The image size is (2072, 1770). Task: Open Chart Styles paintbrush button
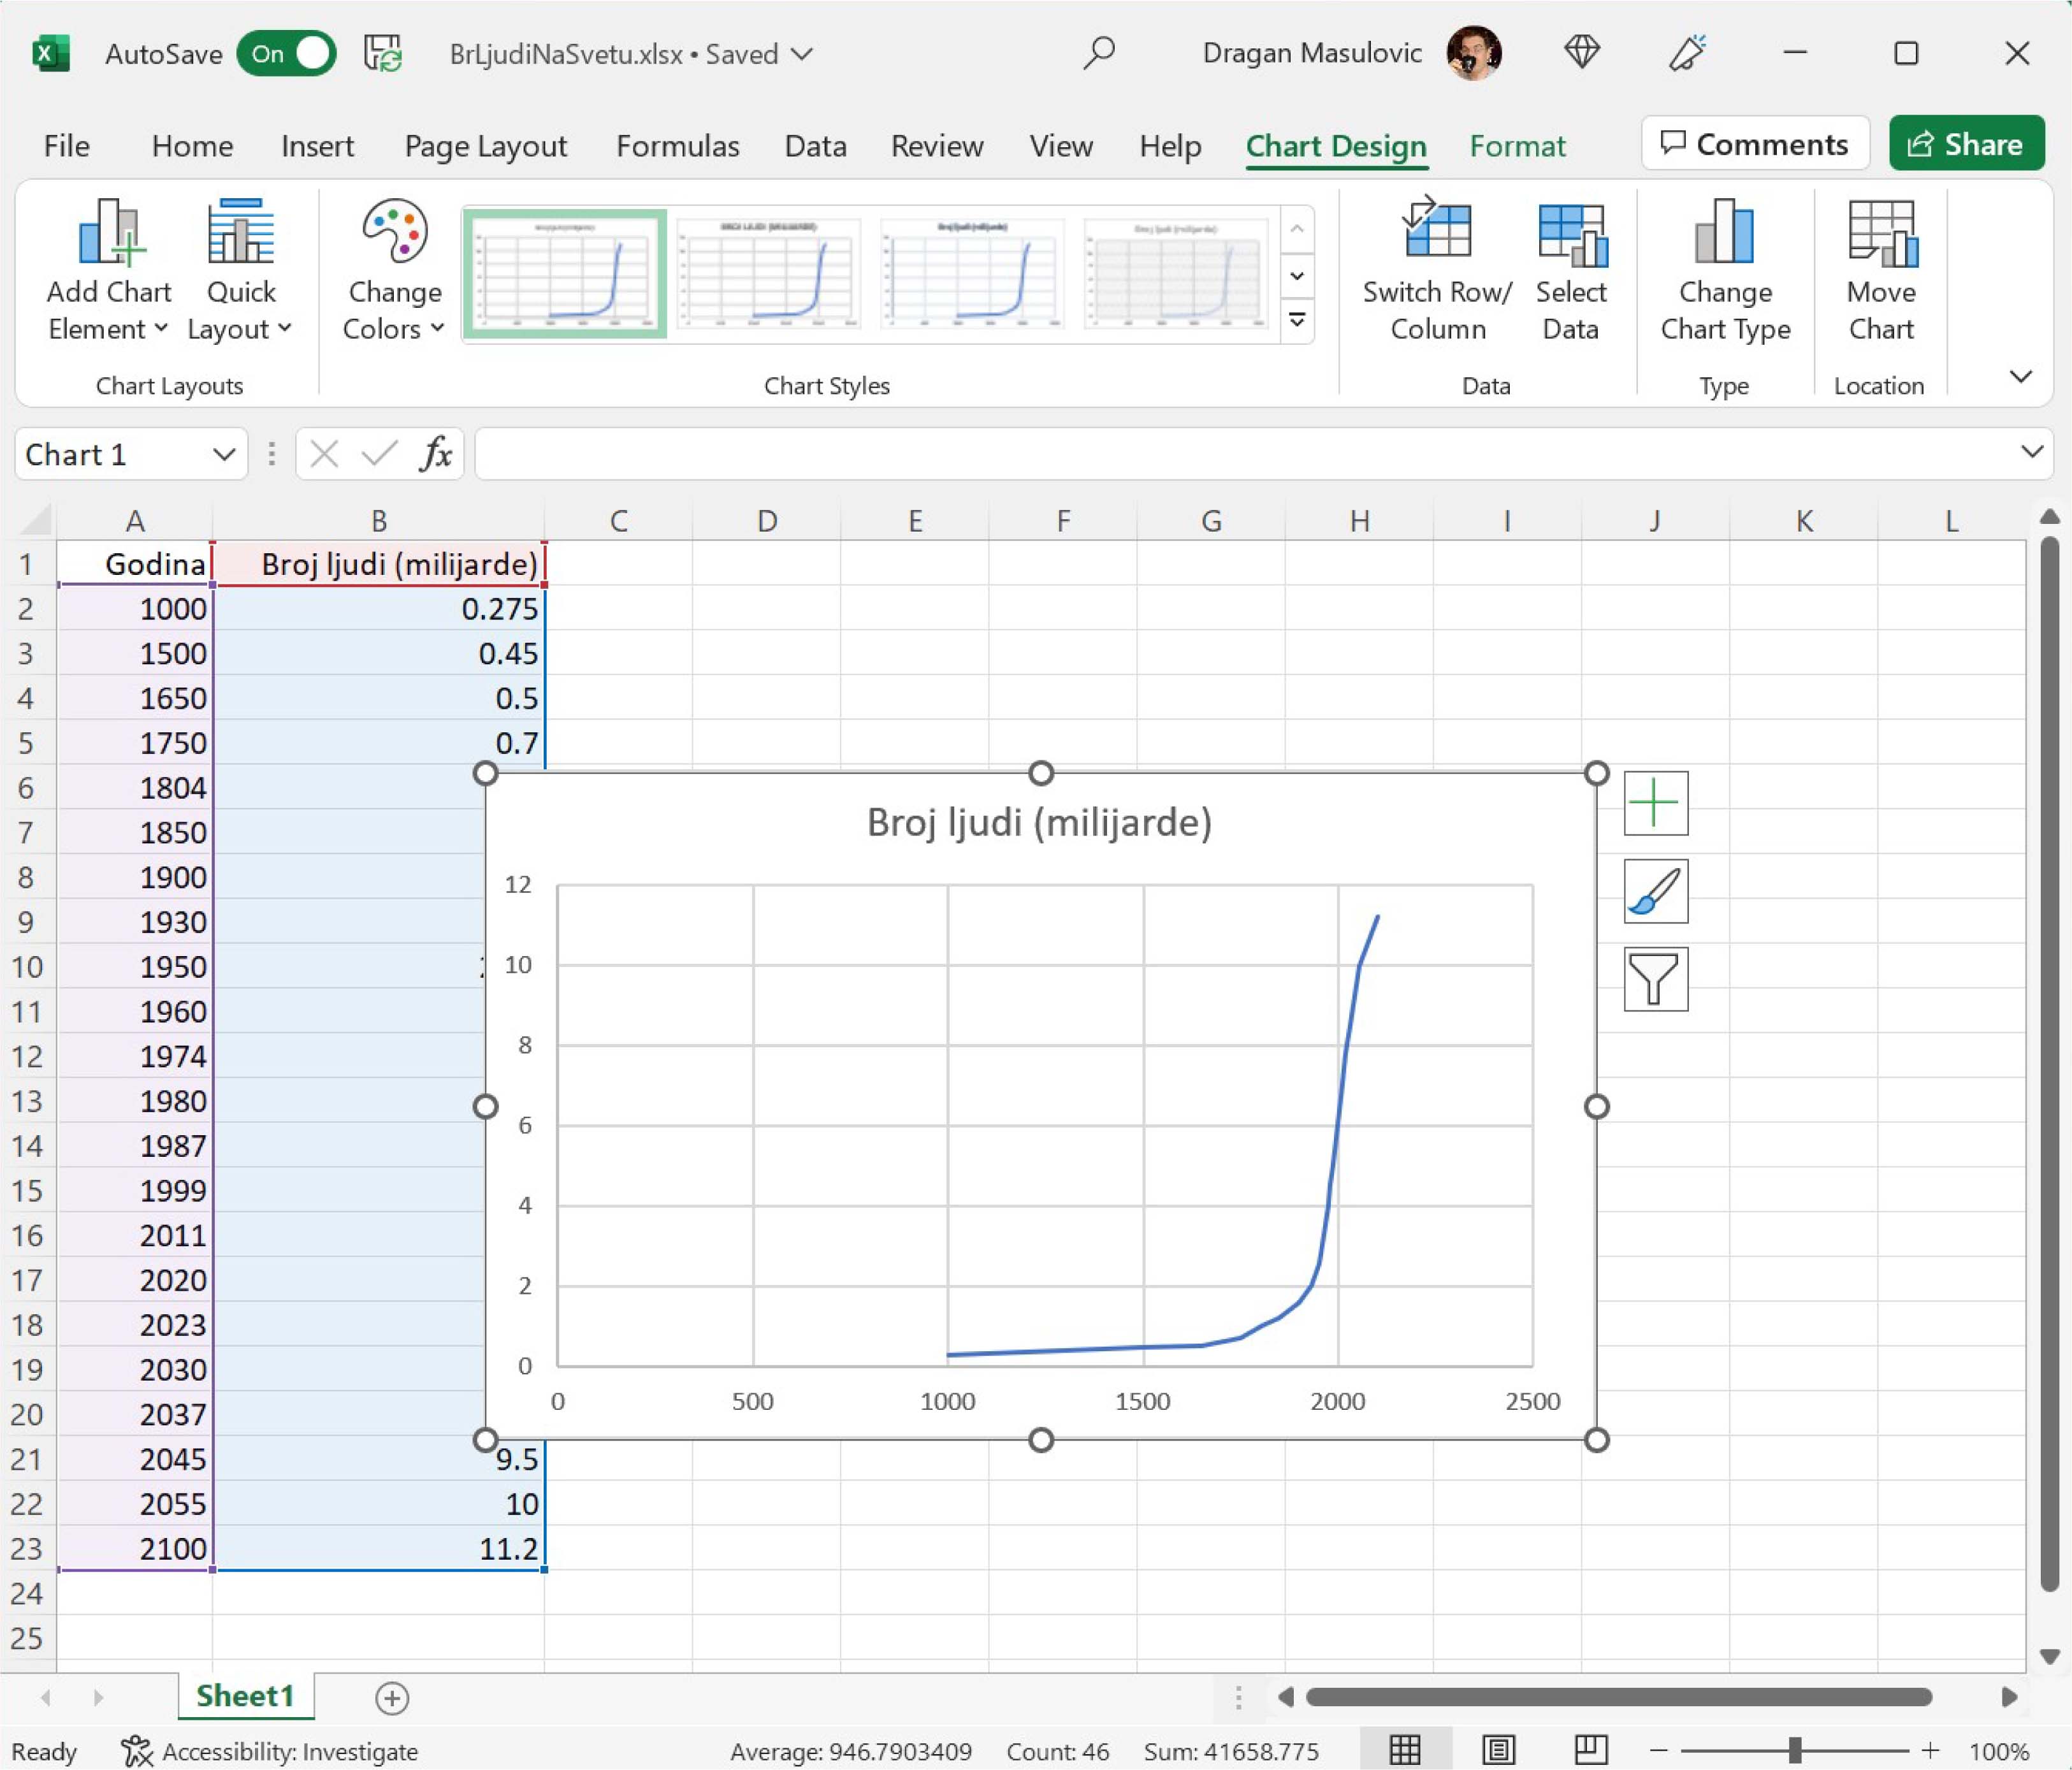tap(1655, 891)
